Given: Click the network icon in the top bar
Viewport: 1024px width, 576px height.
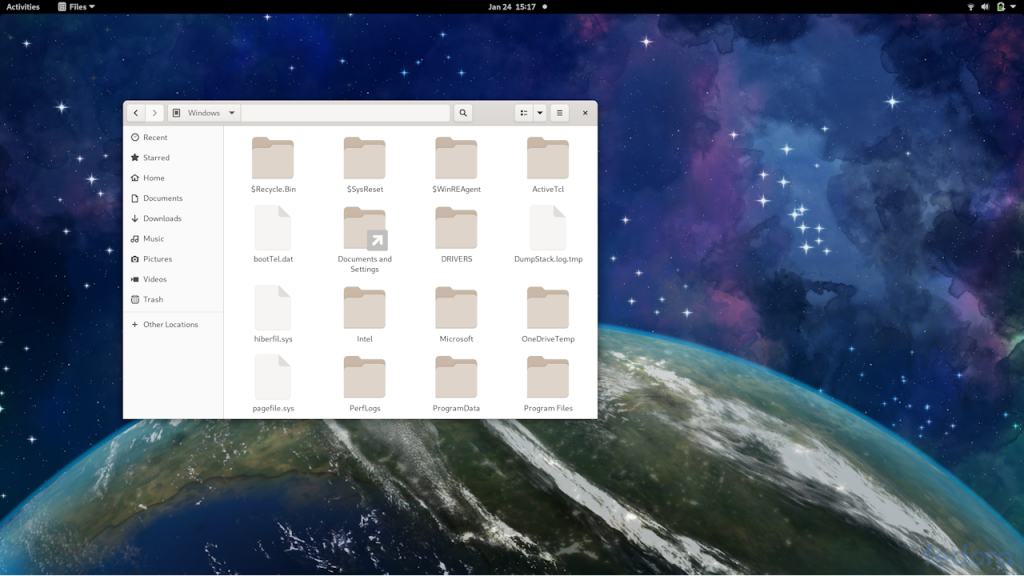Looking at the screenshot, I should click(x=971, y=7).
